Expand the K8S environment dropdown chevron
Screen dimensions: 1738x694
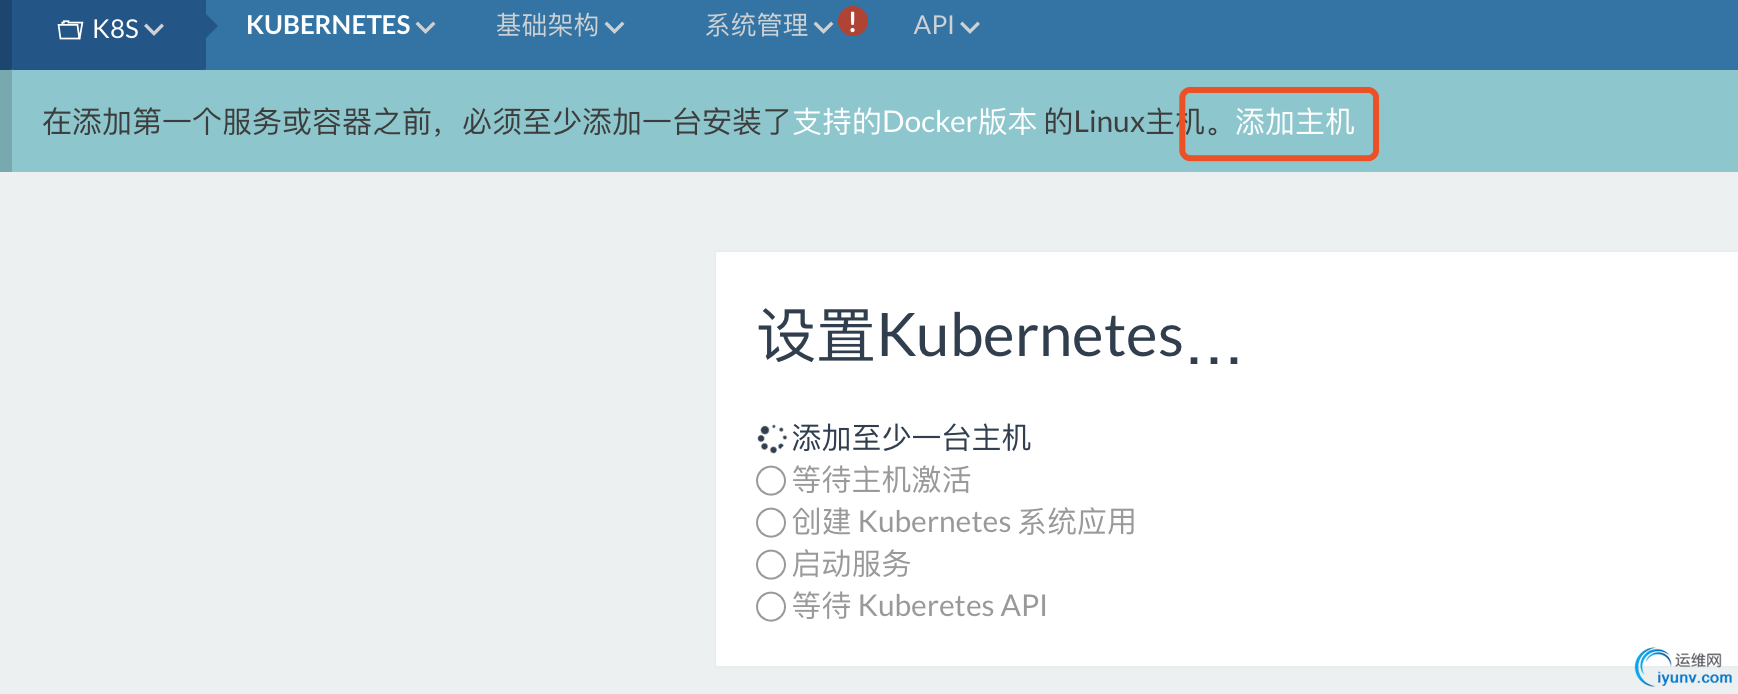click(154, 30)
